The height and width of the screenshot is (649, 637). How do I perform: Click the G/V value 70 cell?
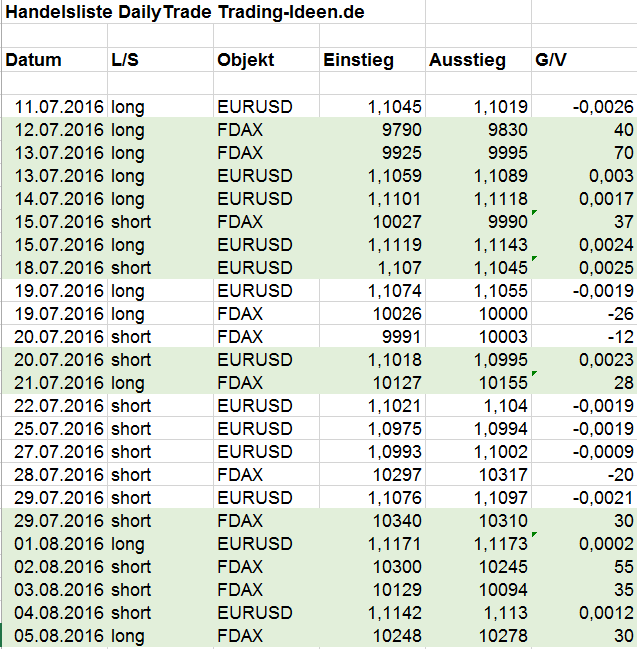coord(584,153)
